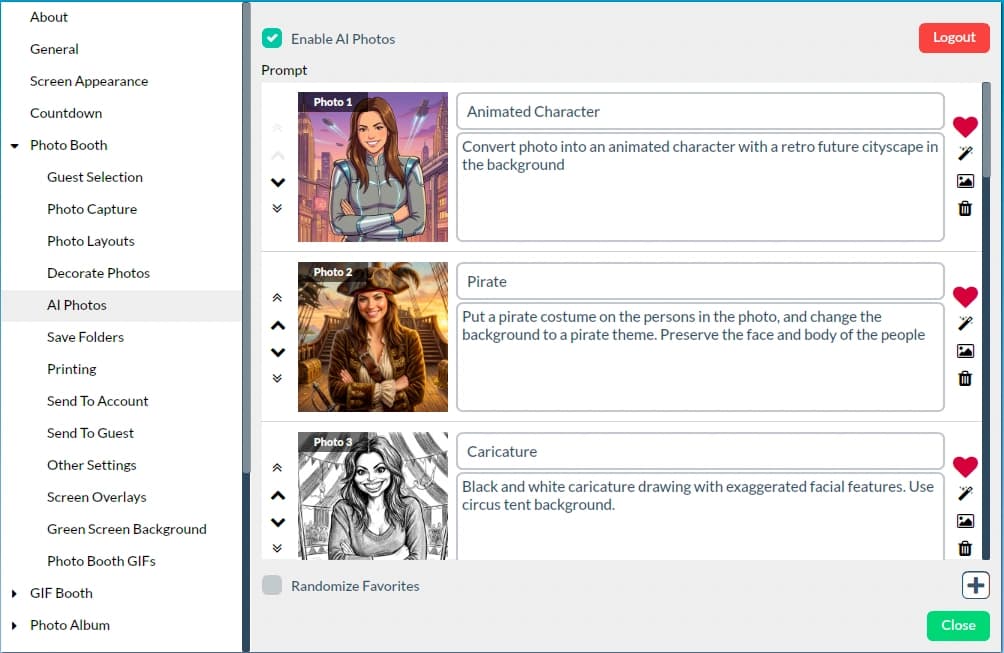Expand the GIF Booth section
The image size is (1004, 653).
tap(14, 593)
